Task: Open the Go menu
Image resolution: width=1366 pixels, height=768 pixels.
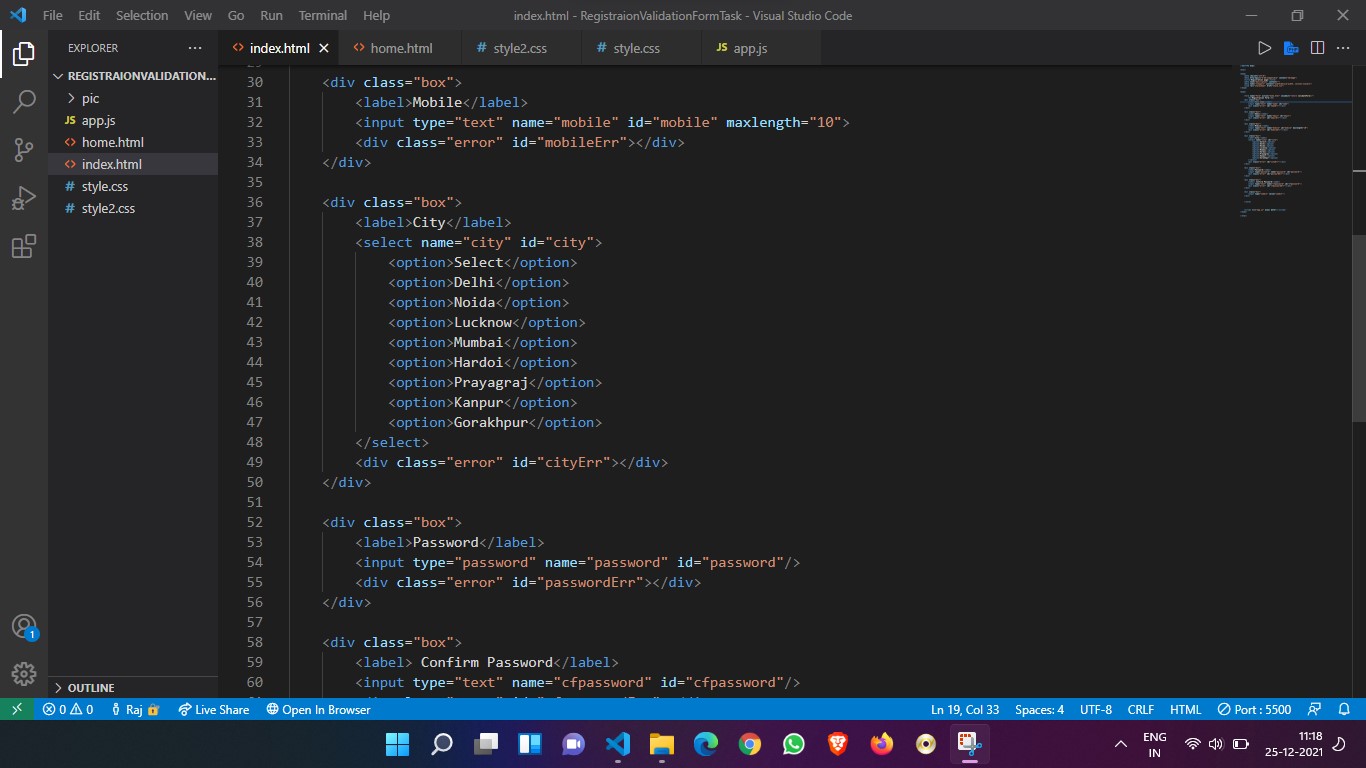Action: [236, 15]
